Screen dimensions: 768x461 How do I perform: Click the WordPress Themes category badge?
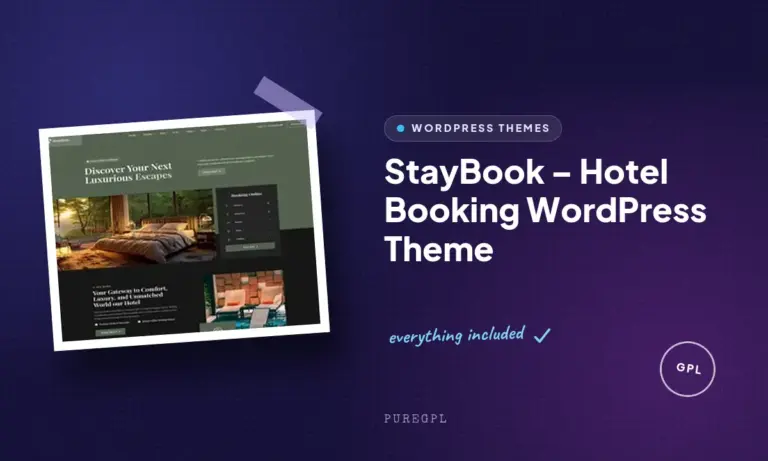click(x=473, y=128)
